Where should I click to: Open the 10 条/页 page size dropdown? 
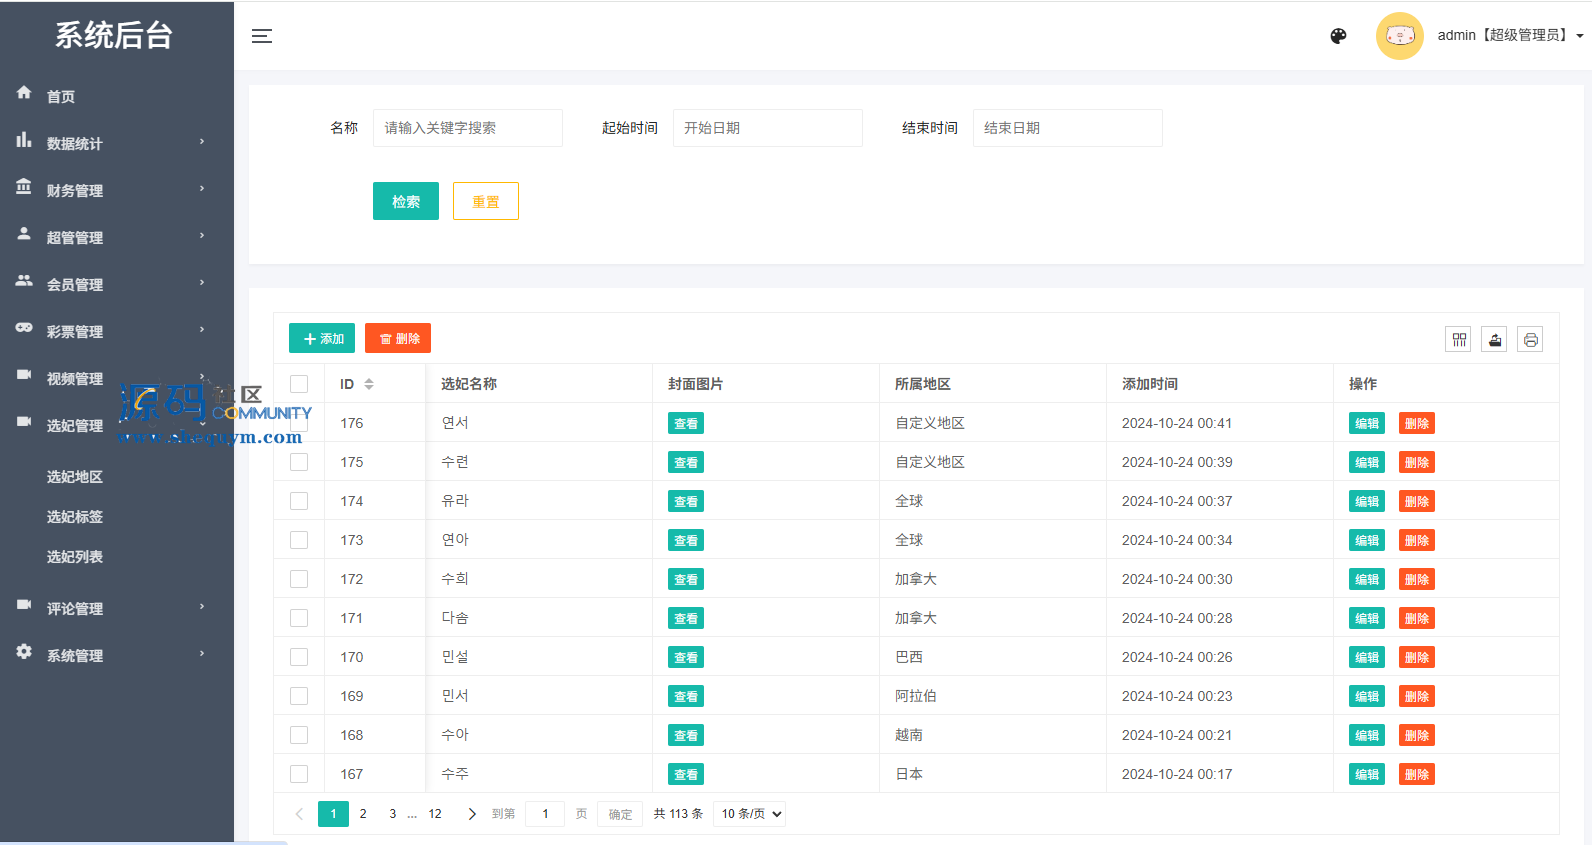(x=749, y=814)
